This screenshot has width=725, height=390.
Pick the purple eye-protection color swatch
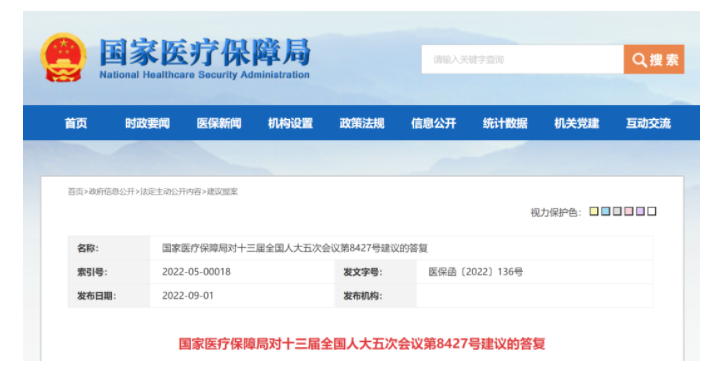(x=640, y=211)
